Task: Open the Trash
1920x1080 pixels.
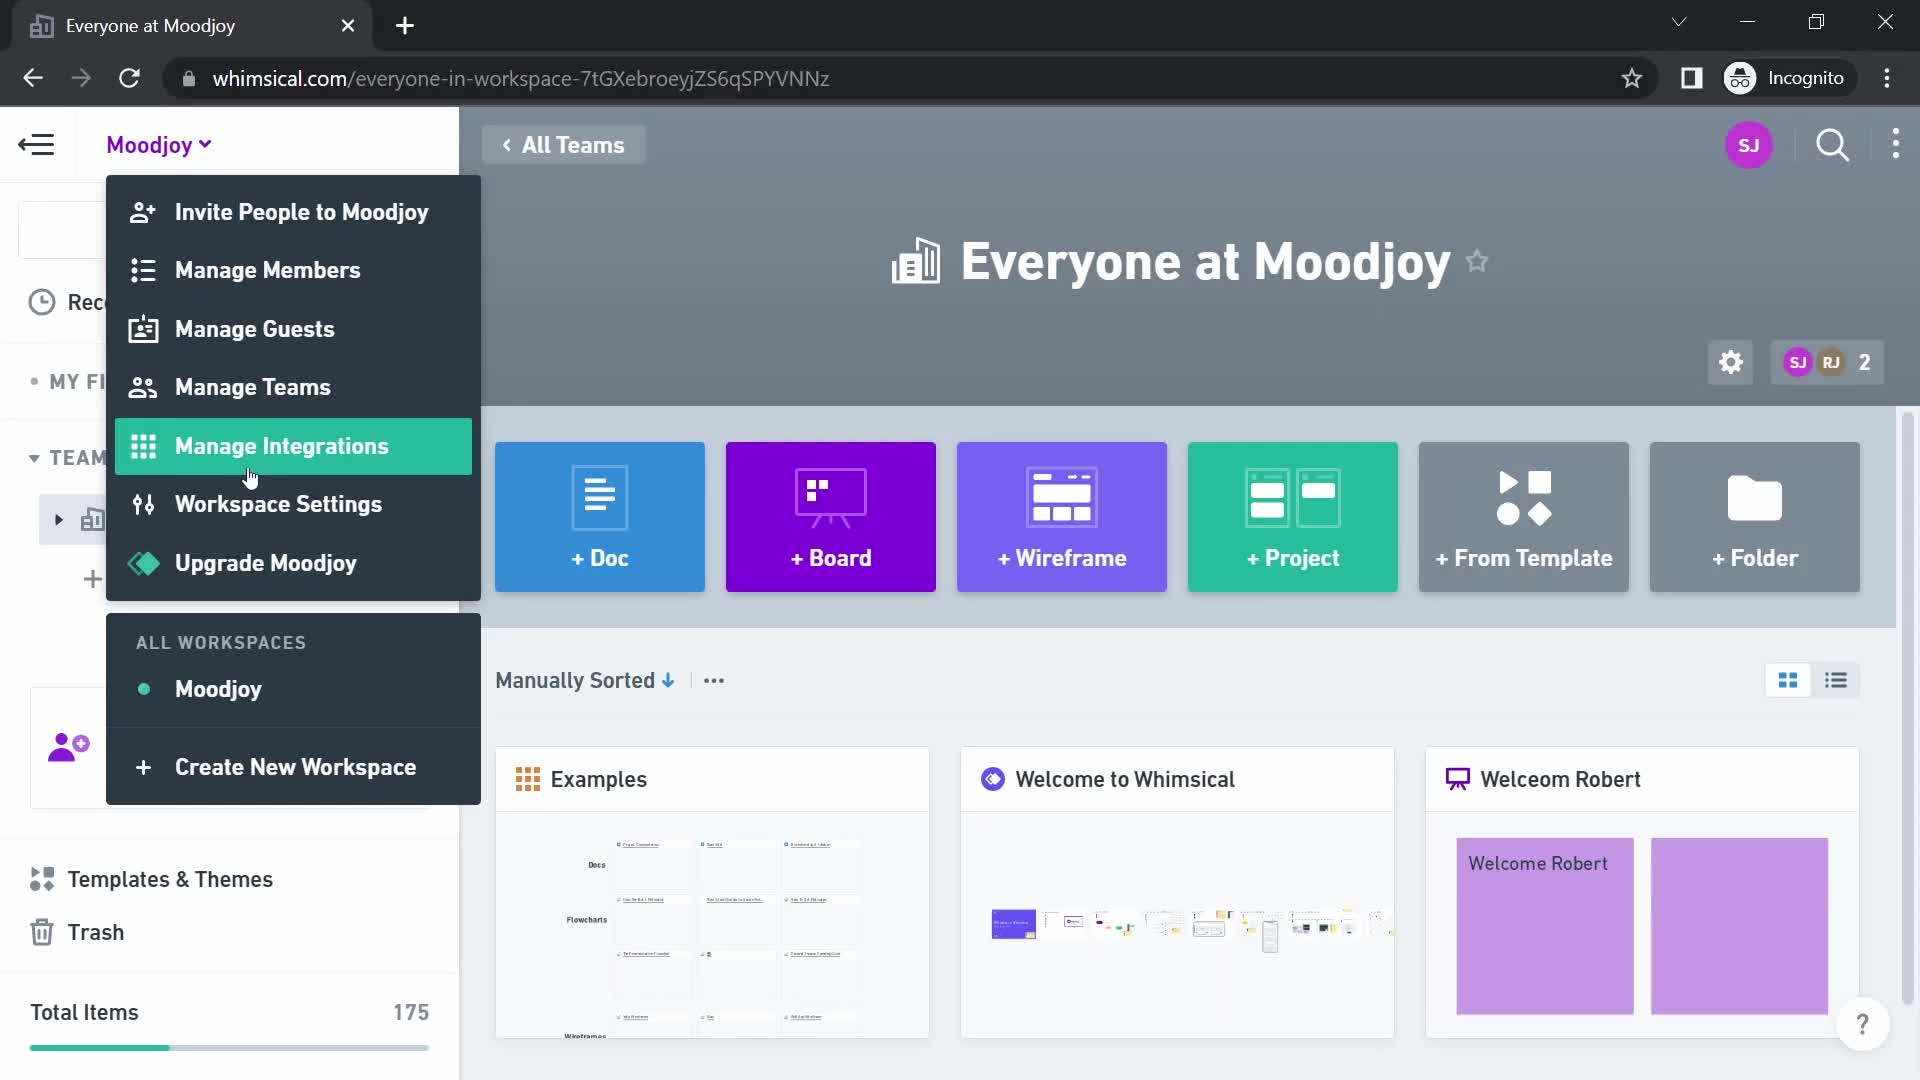Action: [x=77, y=933]
